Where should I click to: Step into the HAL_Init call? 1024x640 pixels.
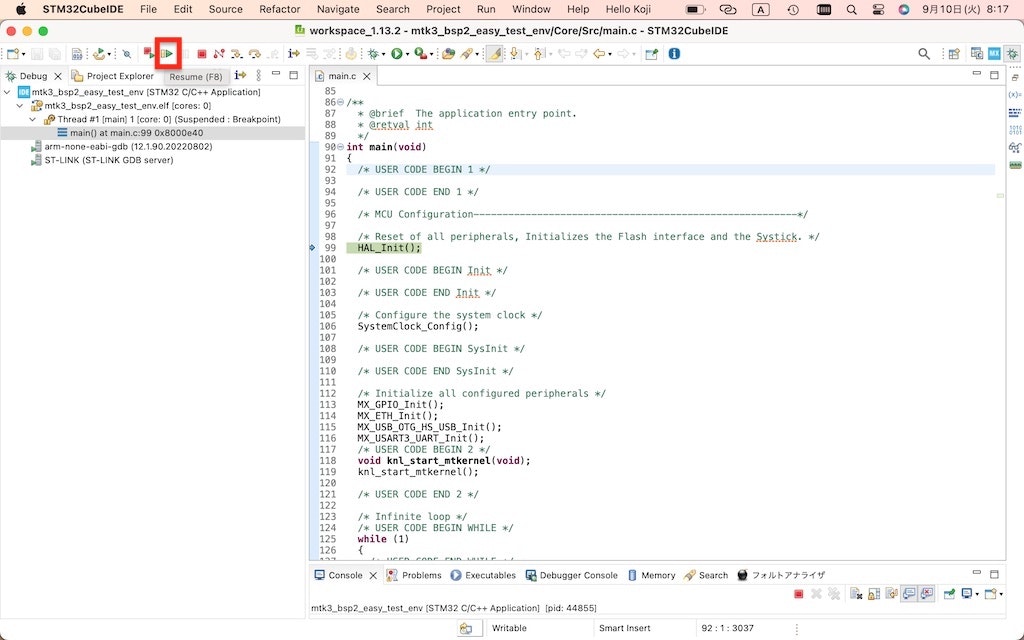[238, 55]
